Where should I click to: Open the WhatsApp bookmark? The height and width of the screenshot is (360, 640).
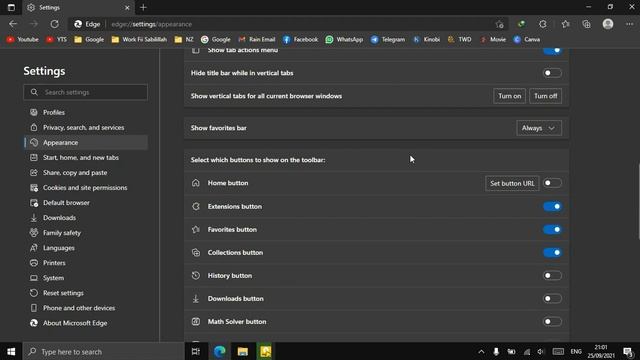point(344,40)
